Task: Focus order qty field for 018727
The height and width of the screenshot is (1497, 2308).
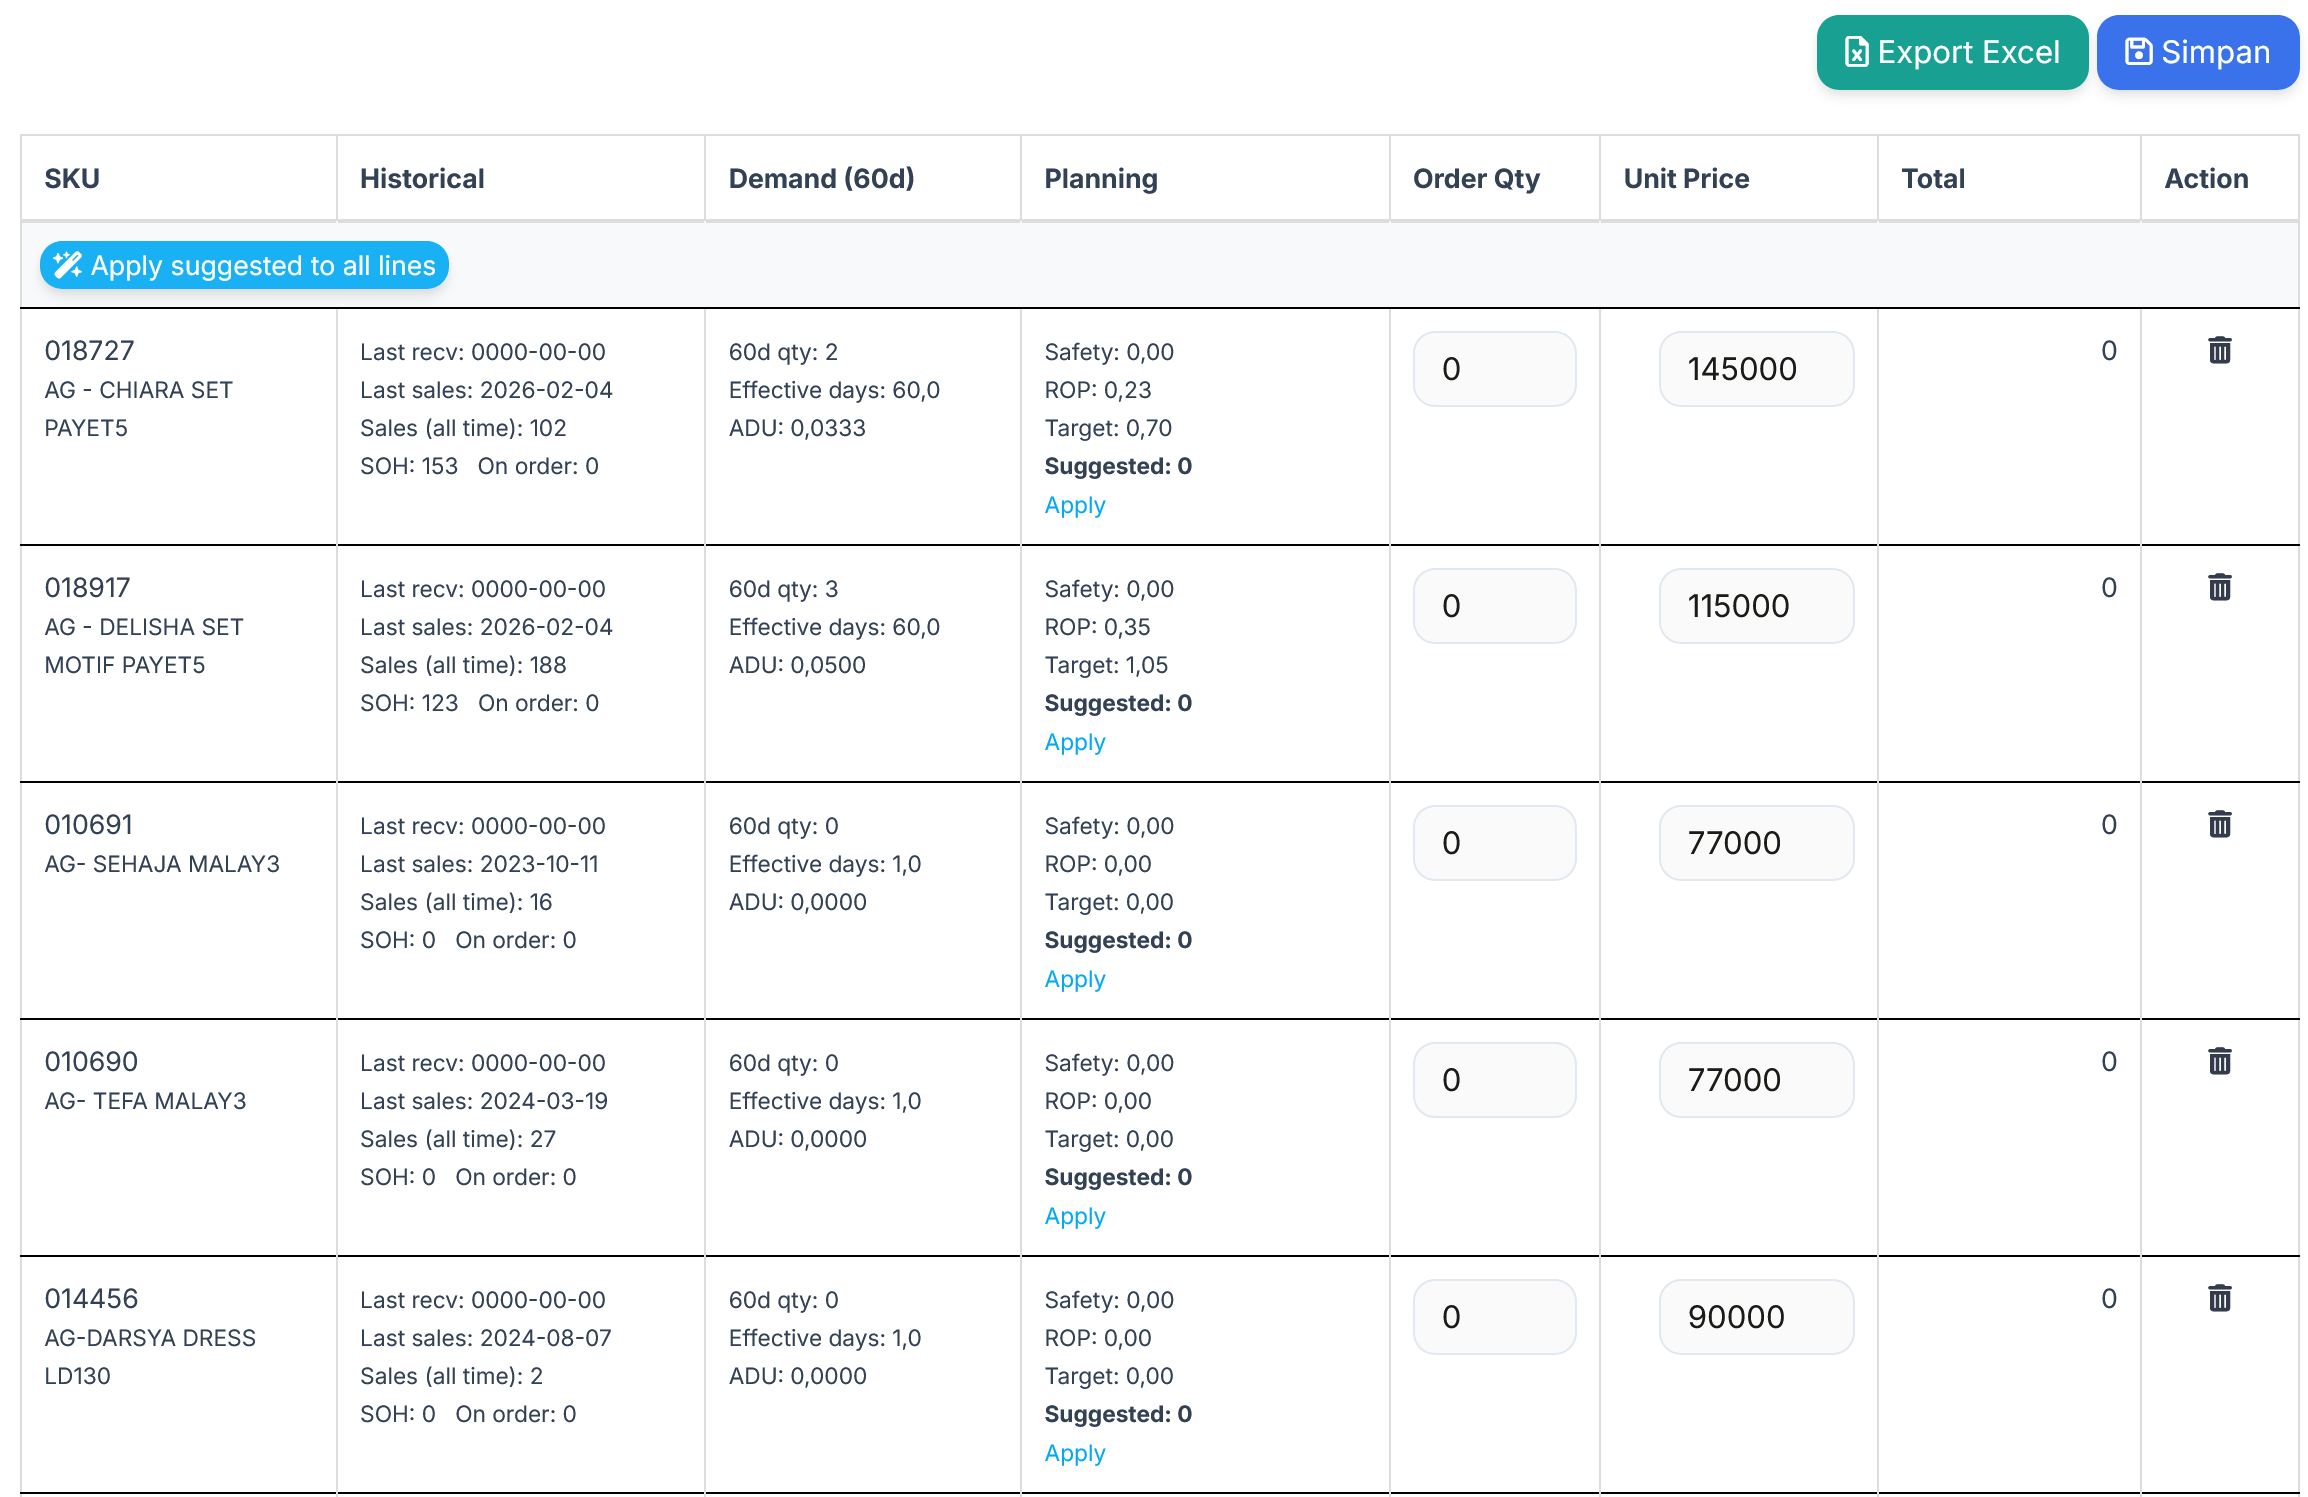Action: [1494, 369]
